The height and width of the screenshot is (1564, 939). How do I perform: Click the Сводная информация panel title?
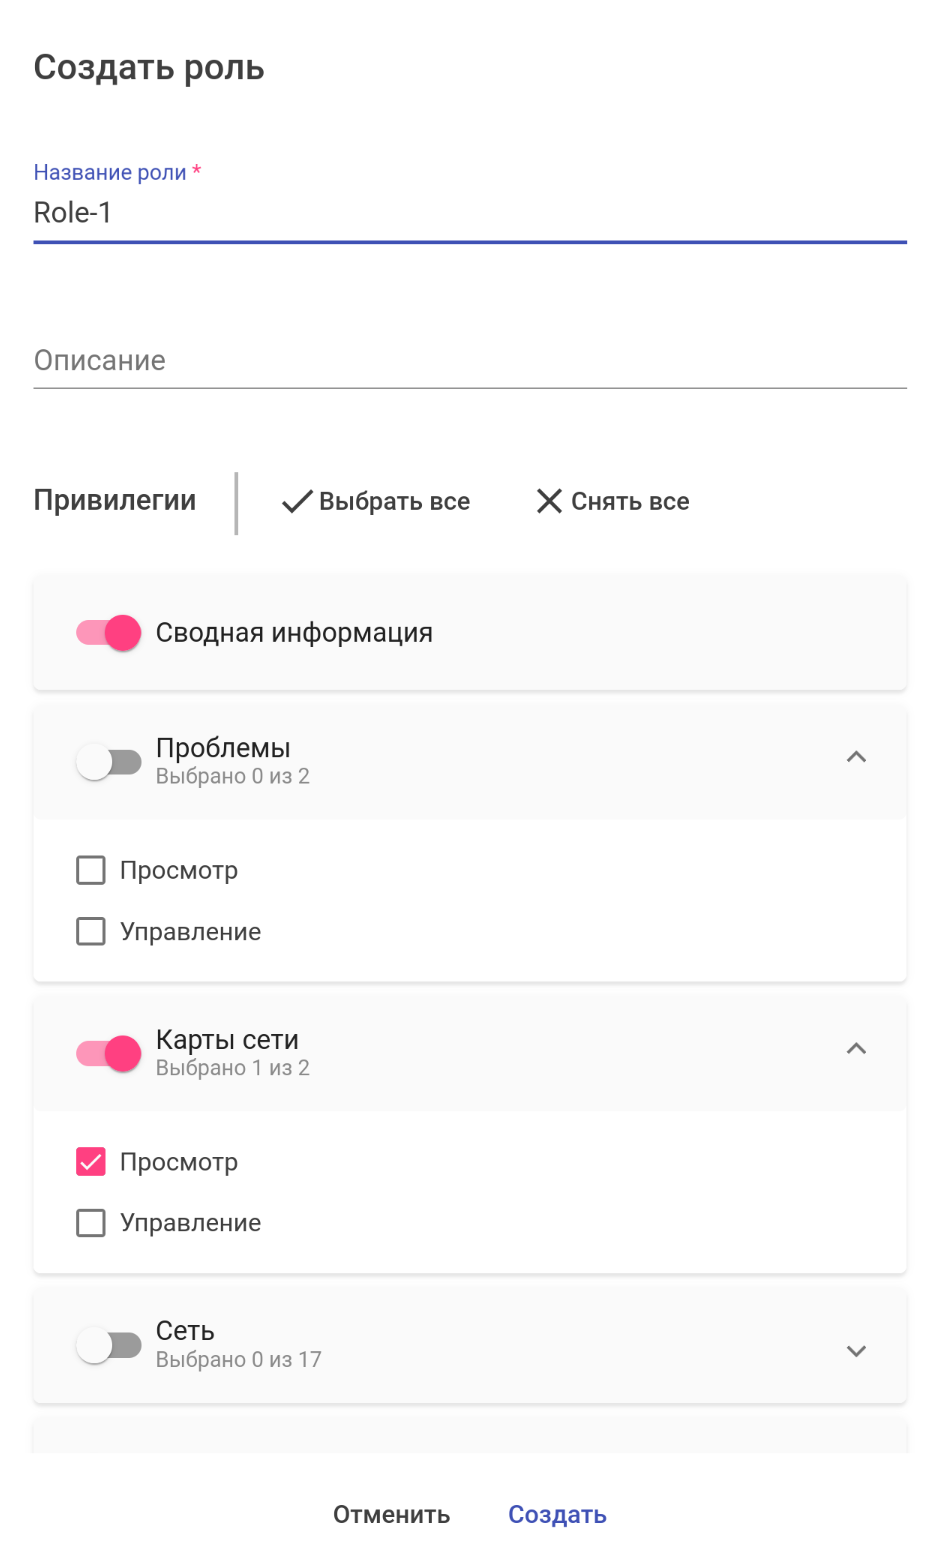click(x=294, y=633)
